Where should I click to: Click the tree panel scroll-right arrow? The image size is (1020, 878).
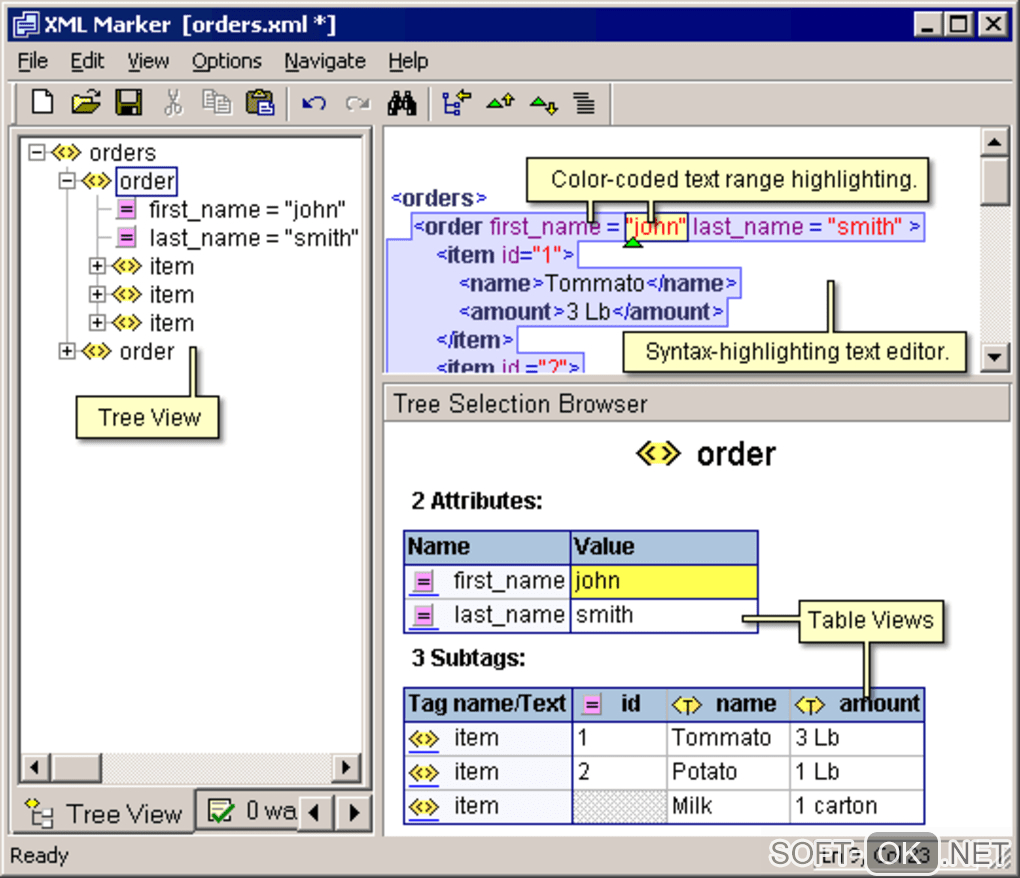346,767
